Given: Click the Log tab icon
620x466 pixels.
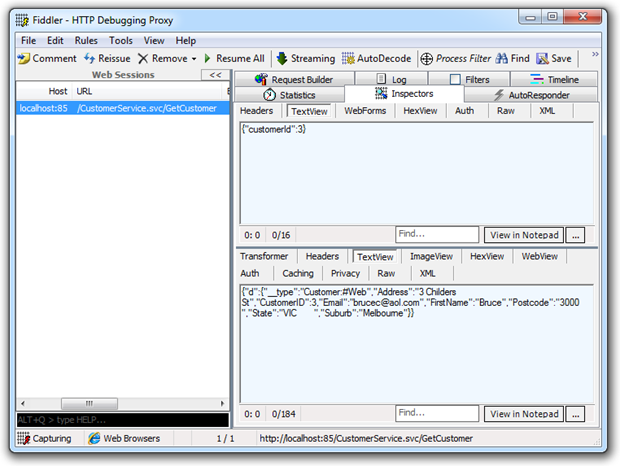Looking at the screenshot, I should pos(381,79).
